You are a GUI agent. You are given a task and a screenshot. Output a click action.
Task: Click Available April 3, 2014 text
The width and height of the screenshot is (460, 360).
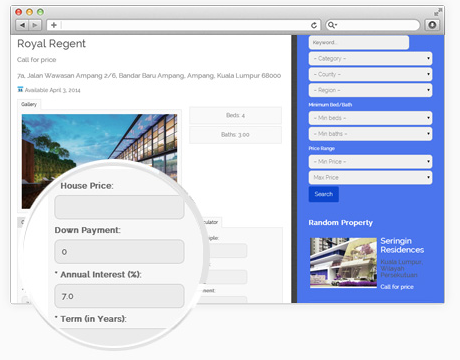(52, 90)
